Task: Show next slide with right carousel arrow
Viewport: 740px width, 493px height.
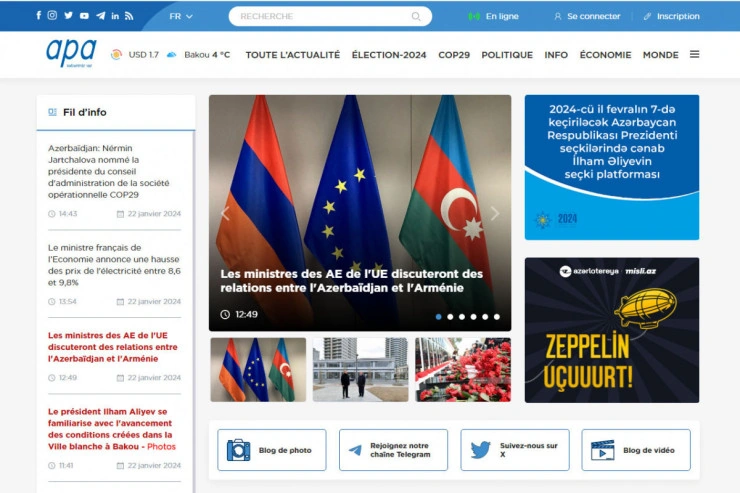Action: (x=494, y=213)
